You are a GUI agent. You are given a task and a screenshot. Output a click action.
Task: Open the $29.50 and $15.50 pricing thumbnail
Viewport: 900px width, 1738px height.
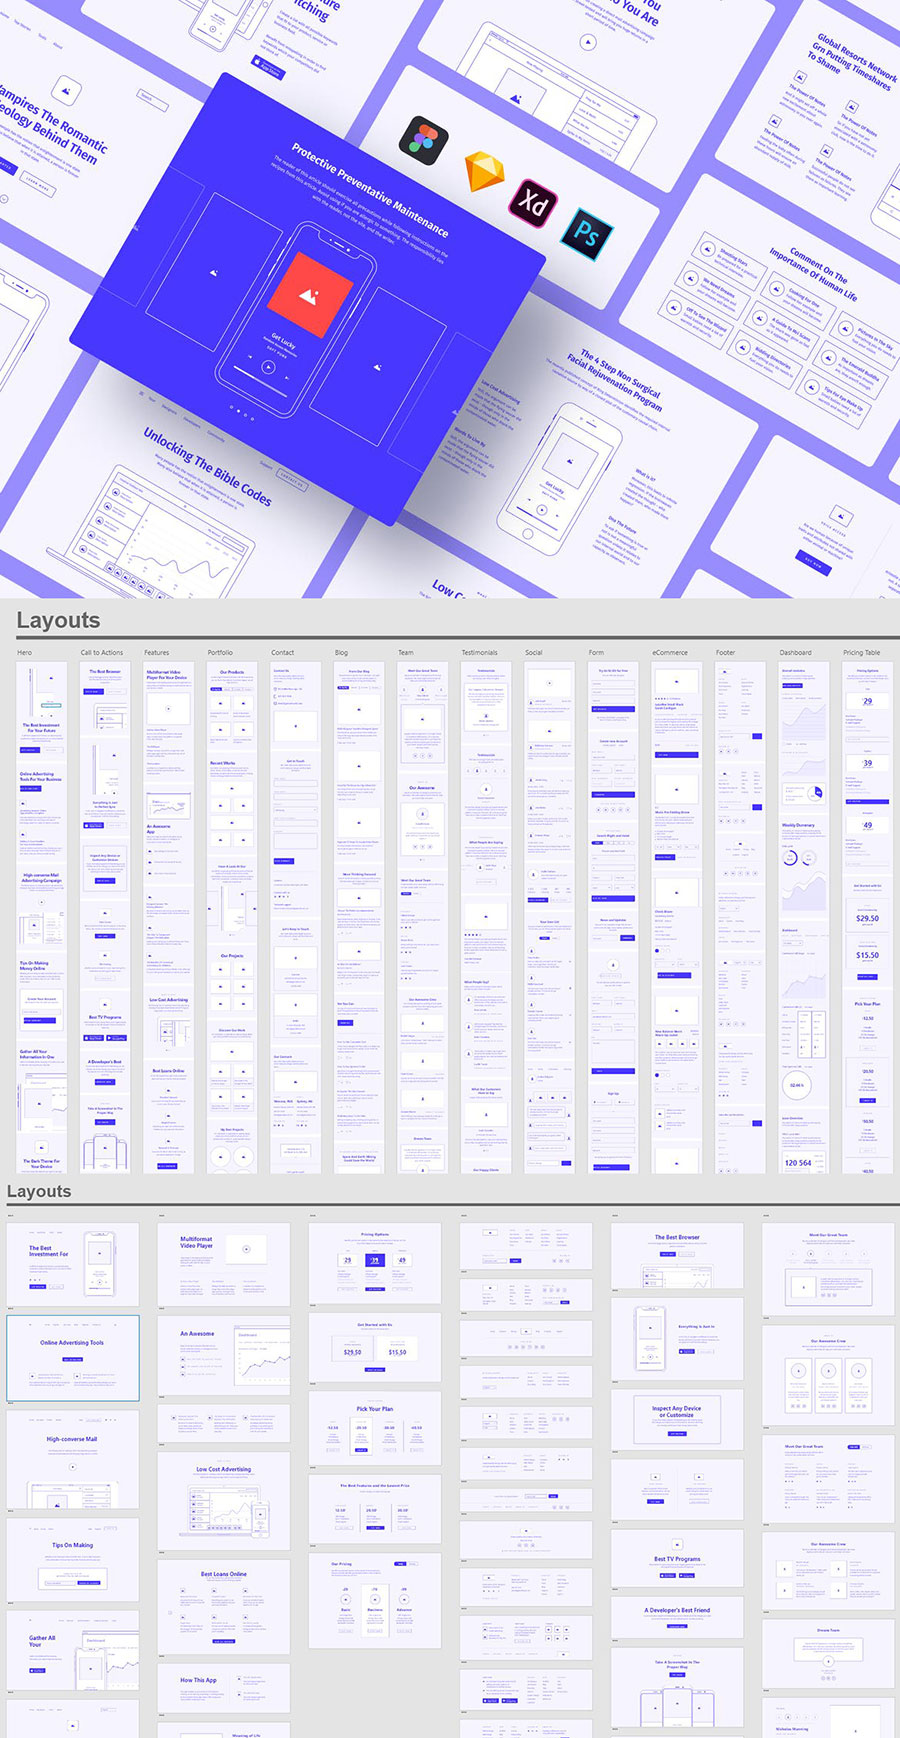(x=375, y=1347)
